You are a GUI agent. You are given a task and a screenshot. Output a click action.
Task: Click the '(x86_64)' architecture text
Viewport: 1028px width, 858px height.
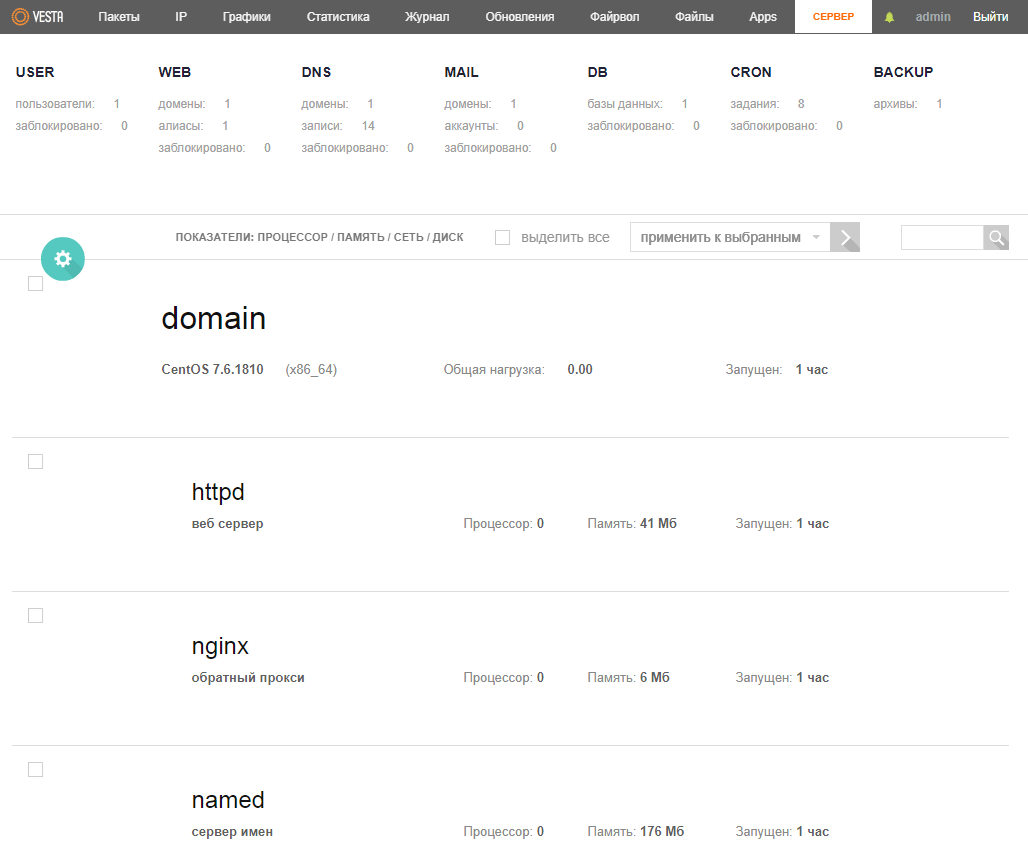coord(311,370)
